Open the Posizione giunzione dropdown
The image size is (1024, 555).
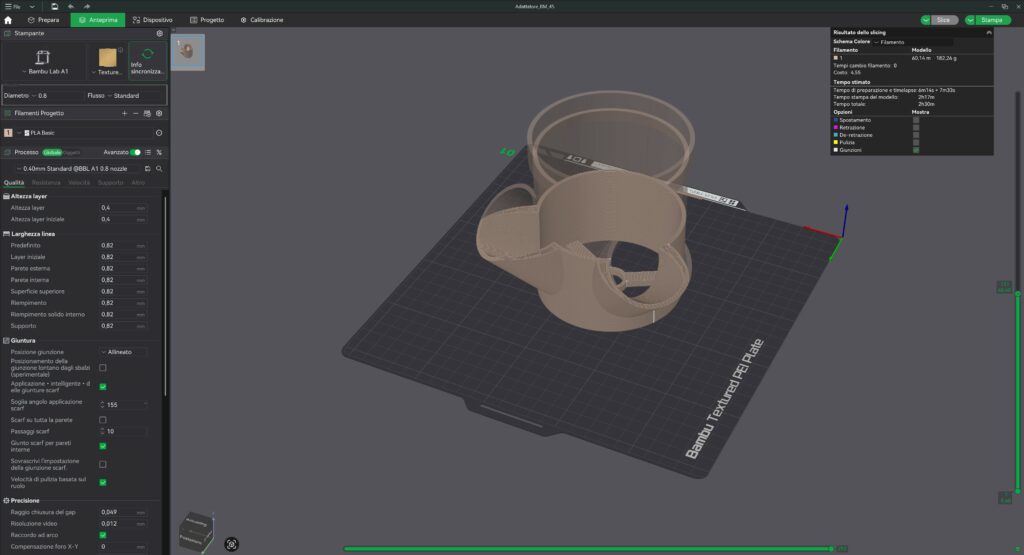pos(122,352)
